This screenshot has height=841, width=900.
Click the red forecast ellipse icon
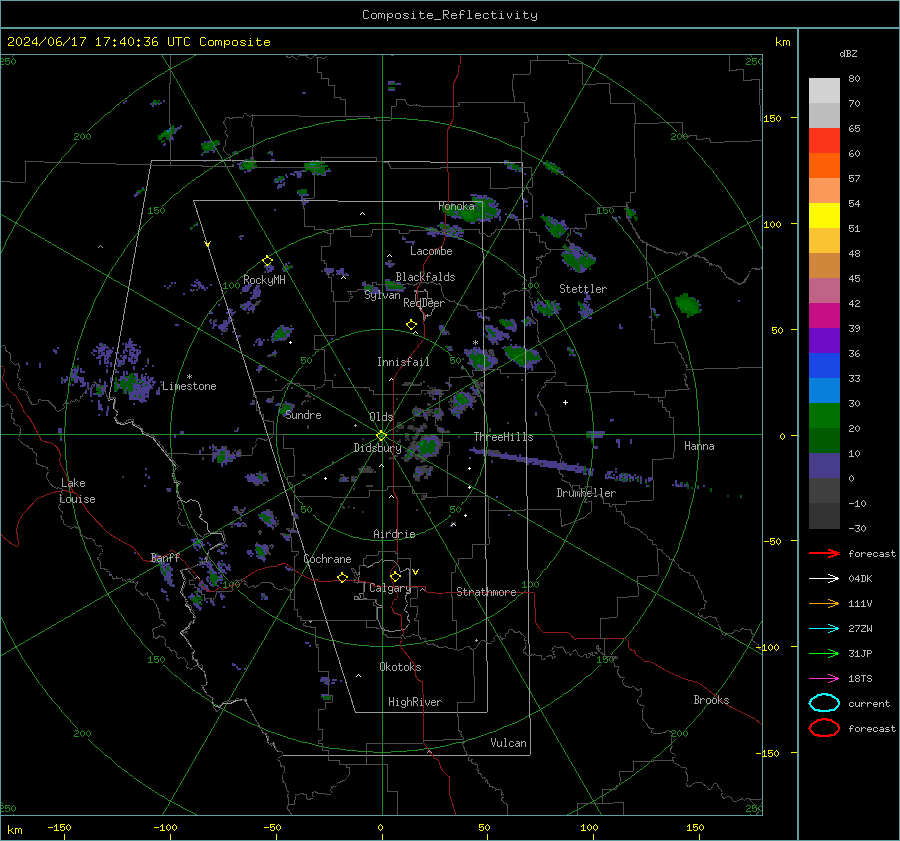click(824, 728)
